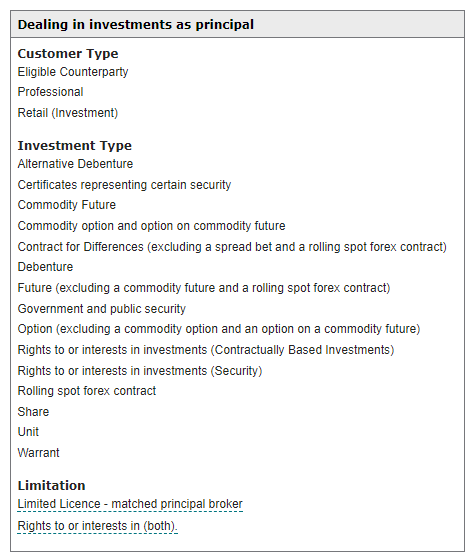Screen dimensions: 470x559
Task: Select the Share investment type entry
Action: click(33, 412)
